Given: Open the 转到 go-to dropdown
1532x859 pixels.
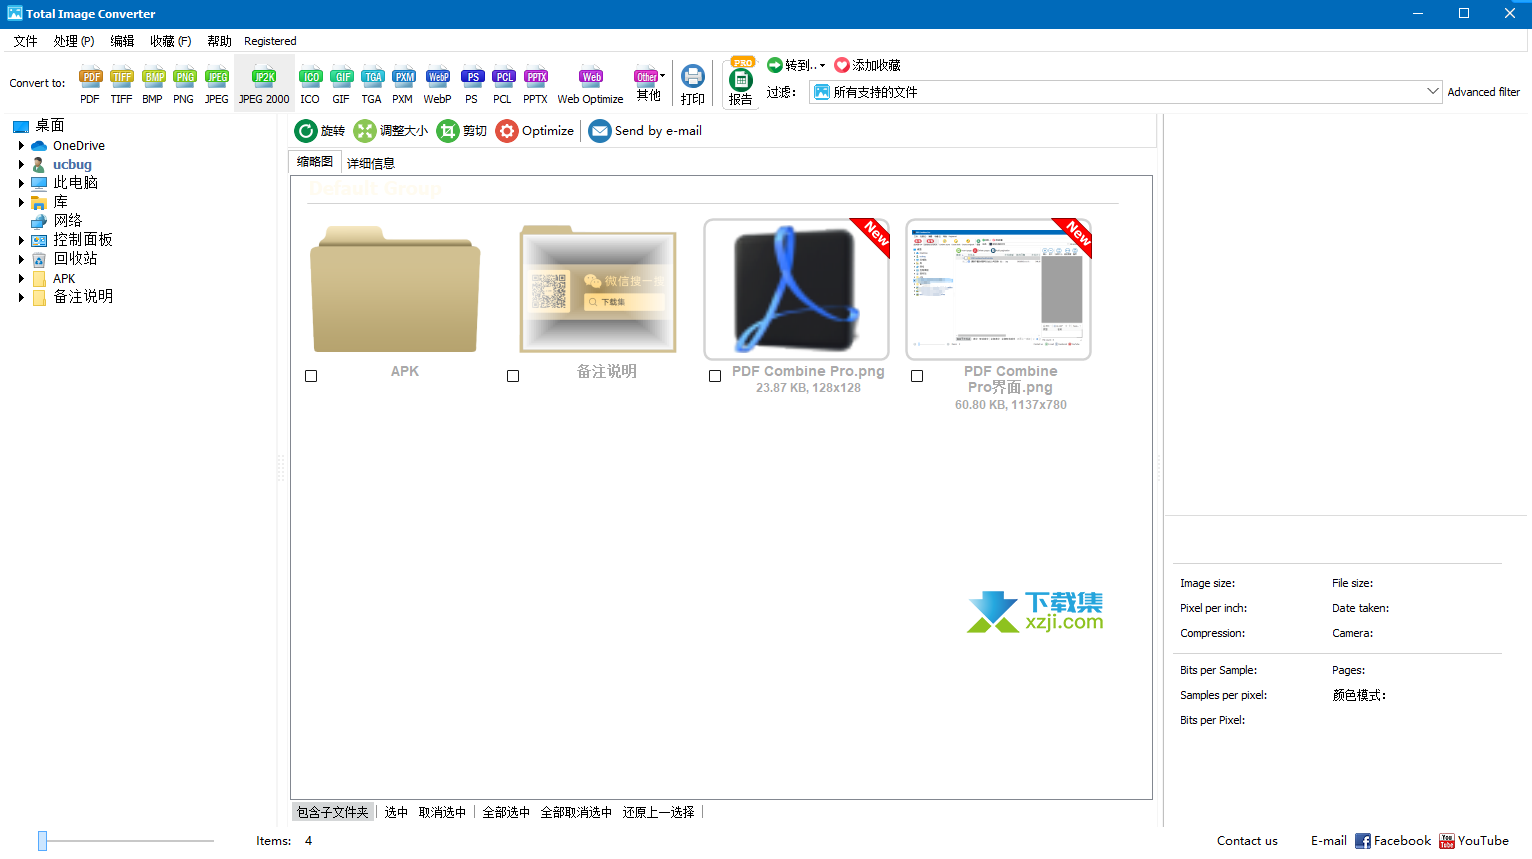Looking at the screenshot, I should coord(796,65).
